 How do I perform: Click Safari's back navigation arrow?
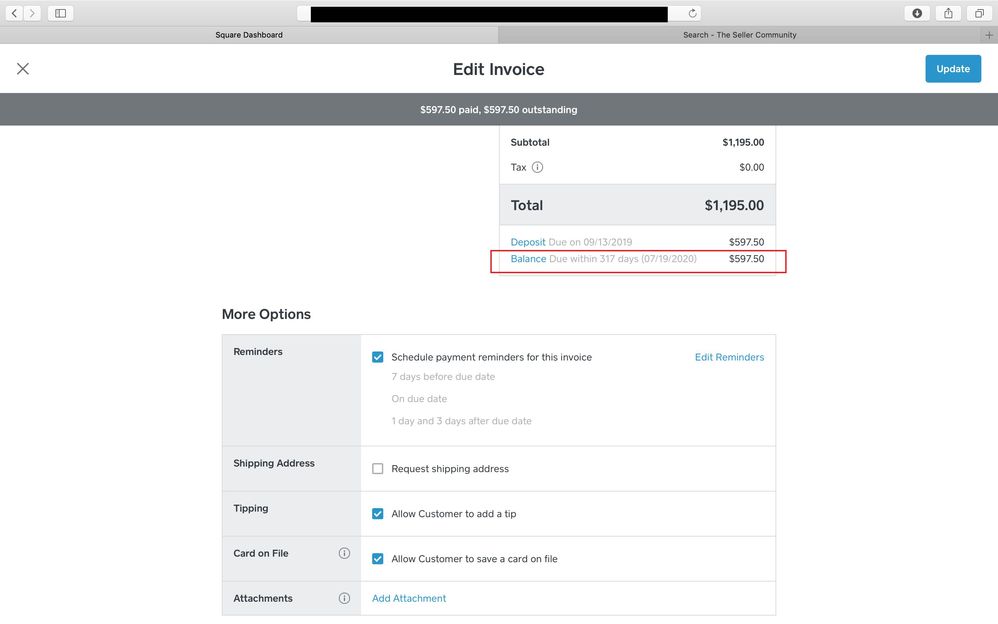point(15,13)
